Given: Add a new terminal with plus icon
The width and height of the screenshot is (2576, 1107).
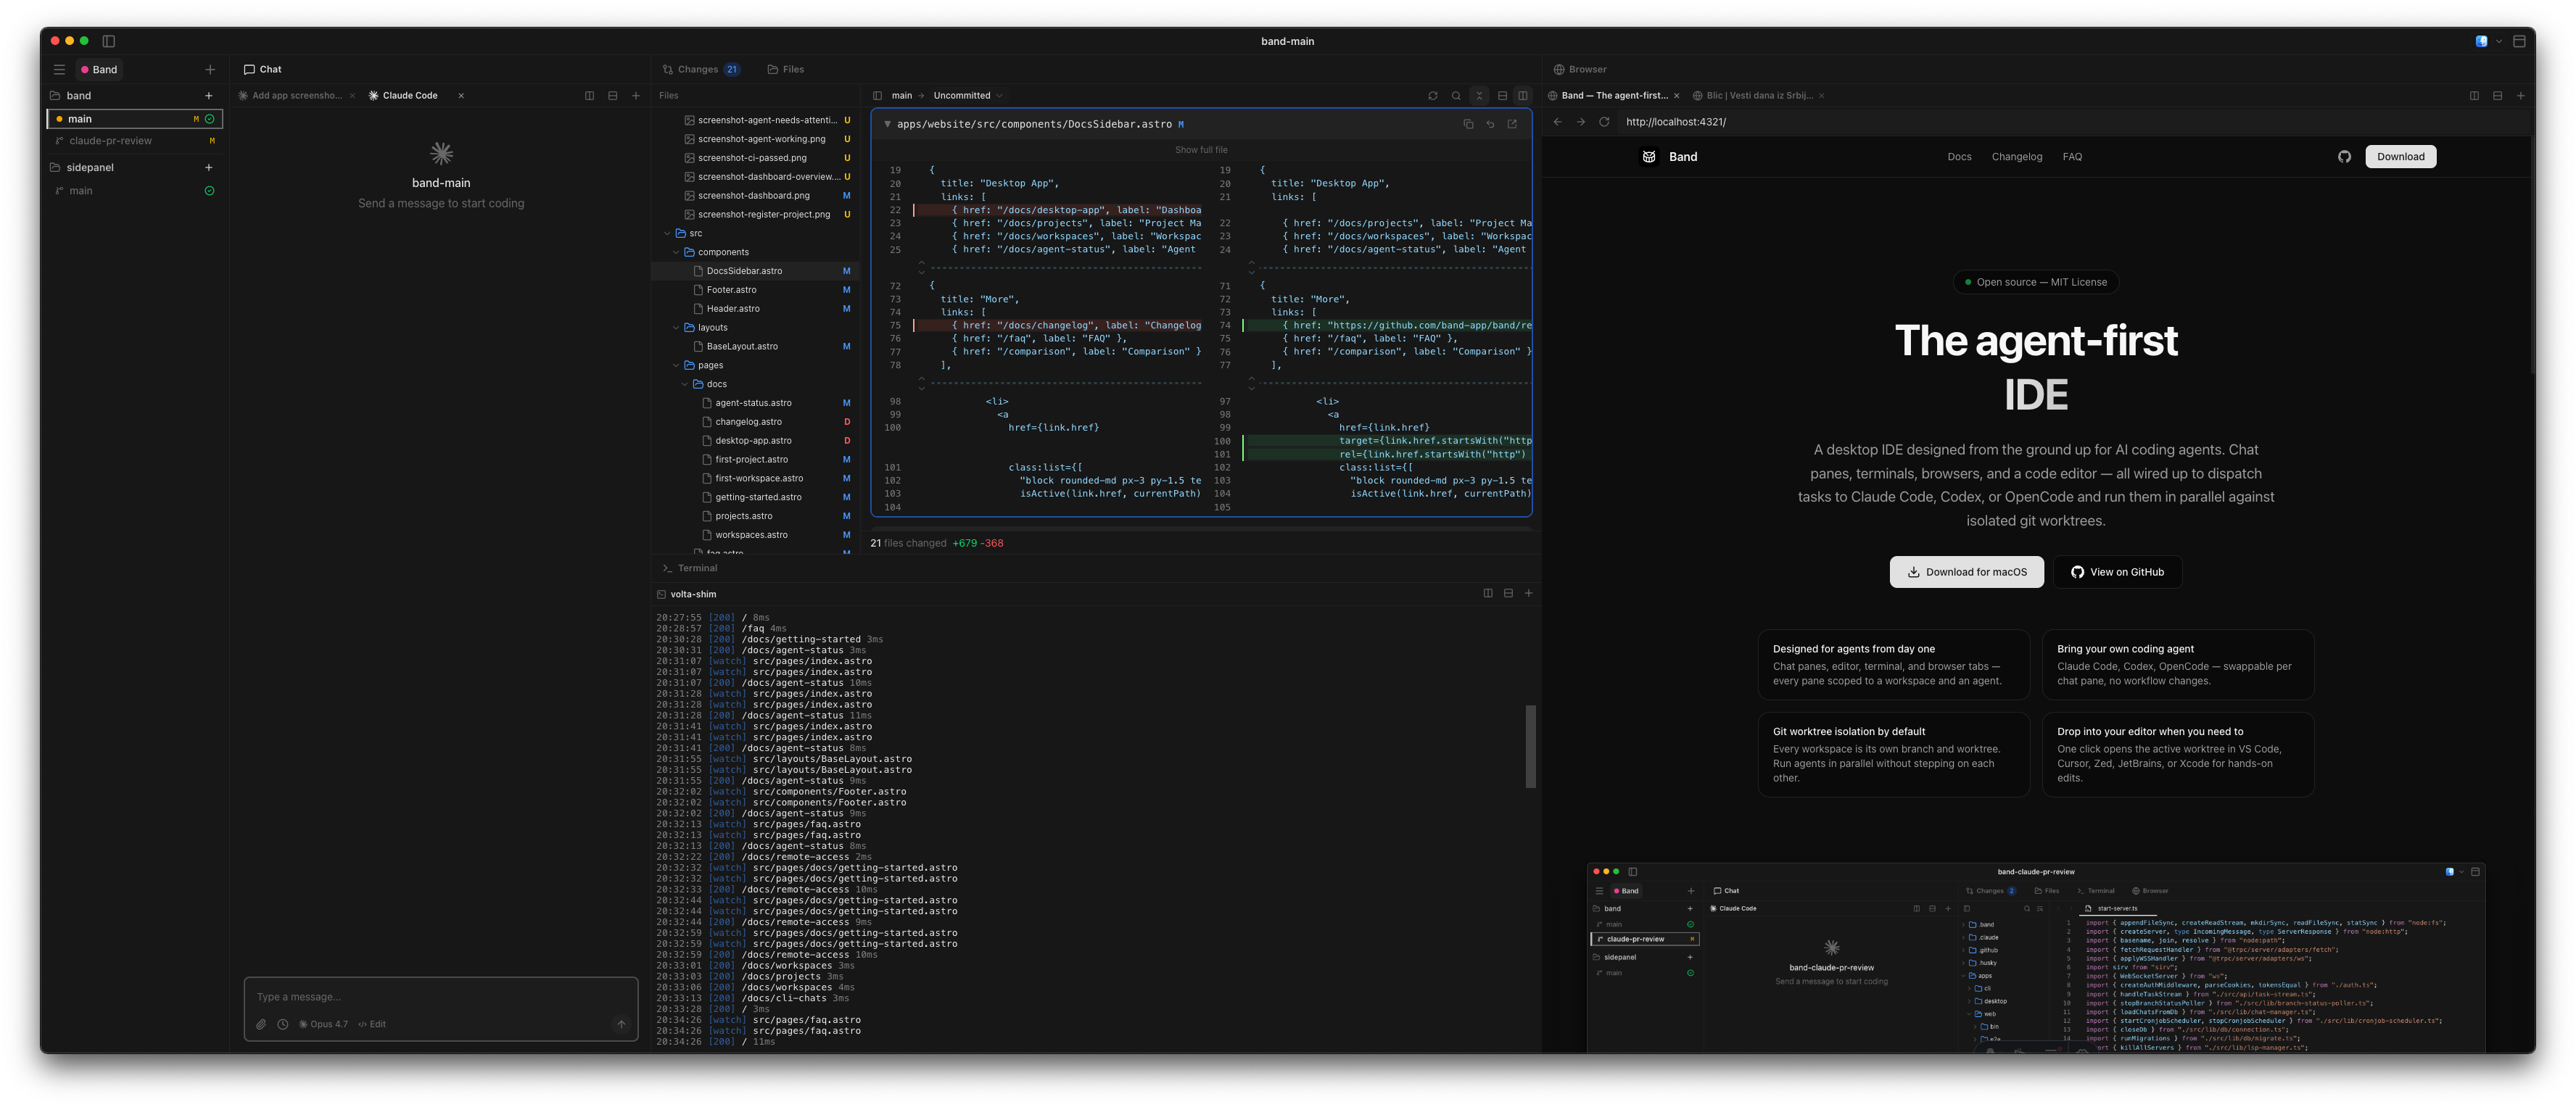Looking at the screenshot, I should (x=1528, y=593).
